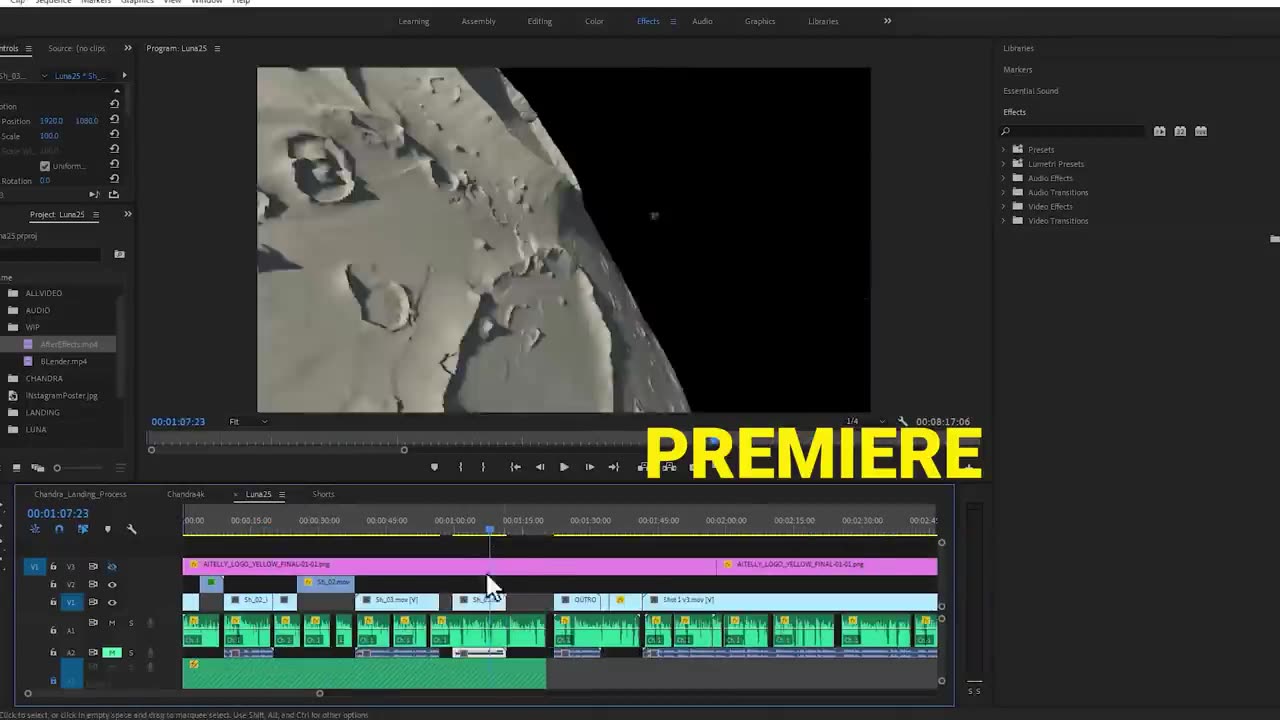Add marker button in Program monitor

tap(434, 467)
